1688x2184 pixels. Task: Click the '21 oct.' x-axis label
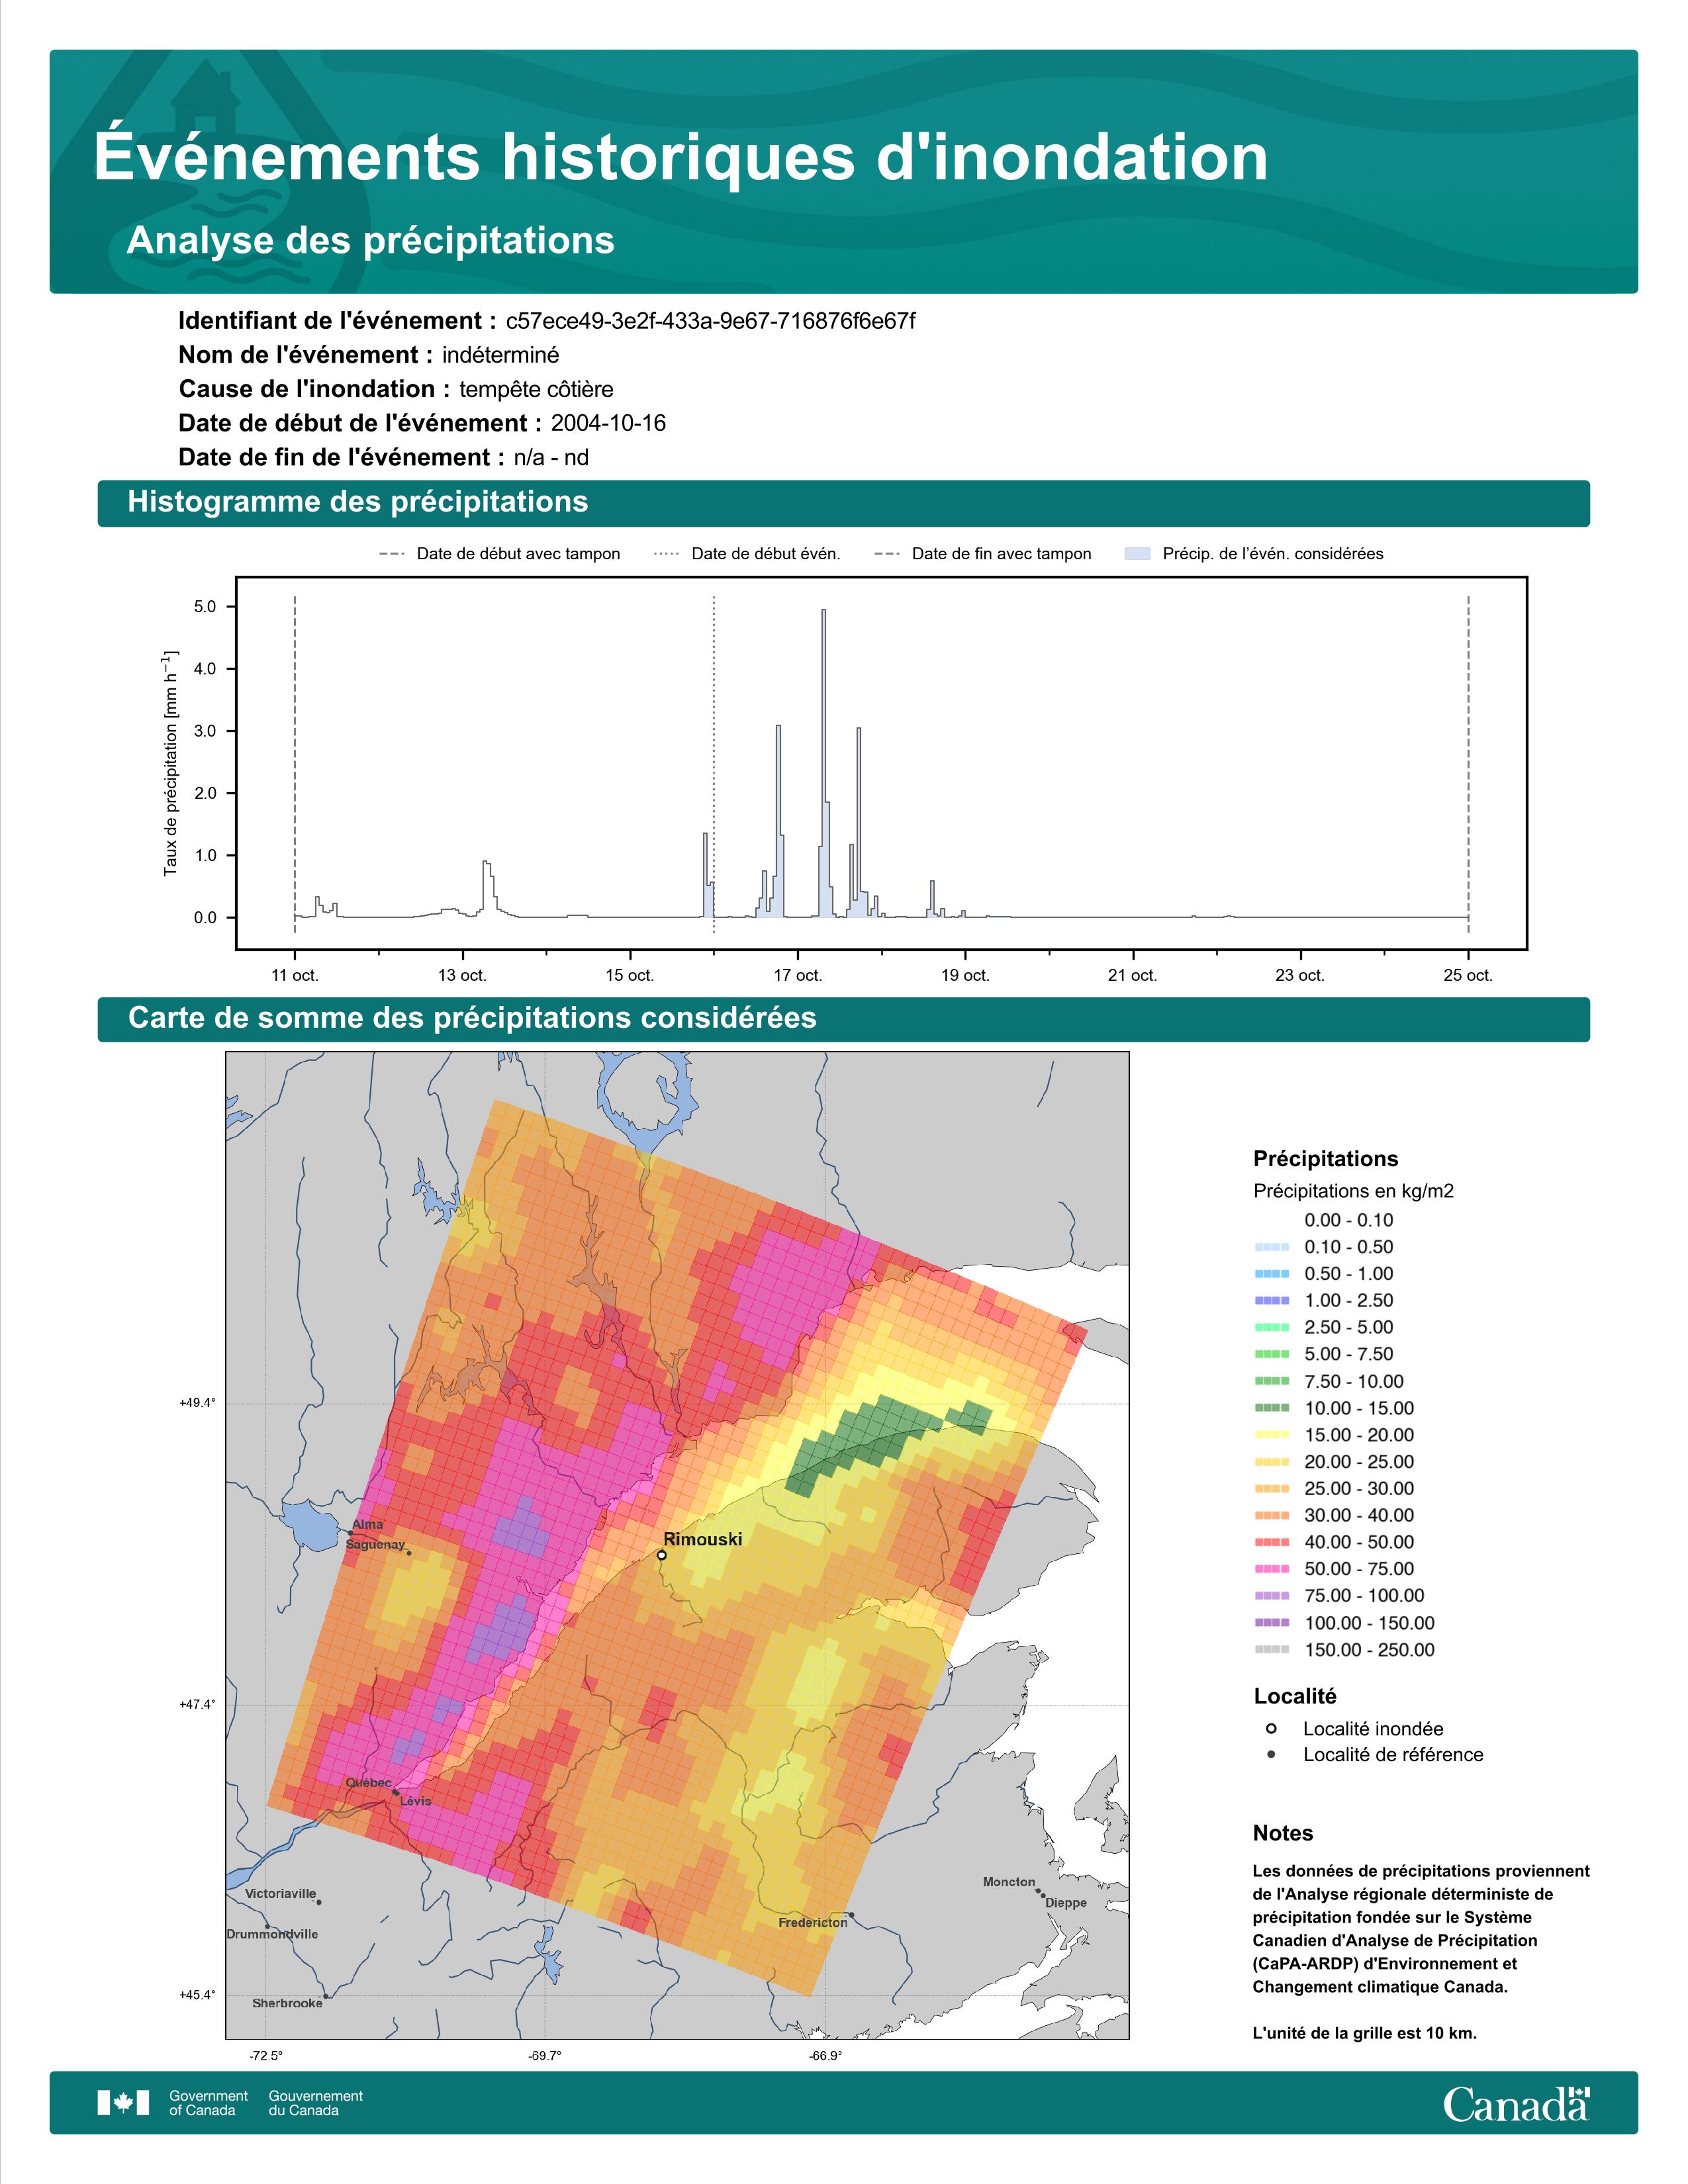[1132, 975]
